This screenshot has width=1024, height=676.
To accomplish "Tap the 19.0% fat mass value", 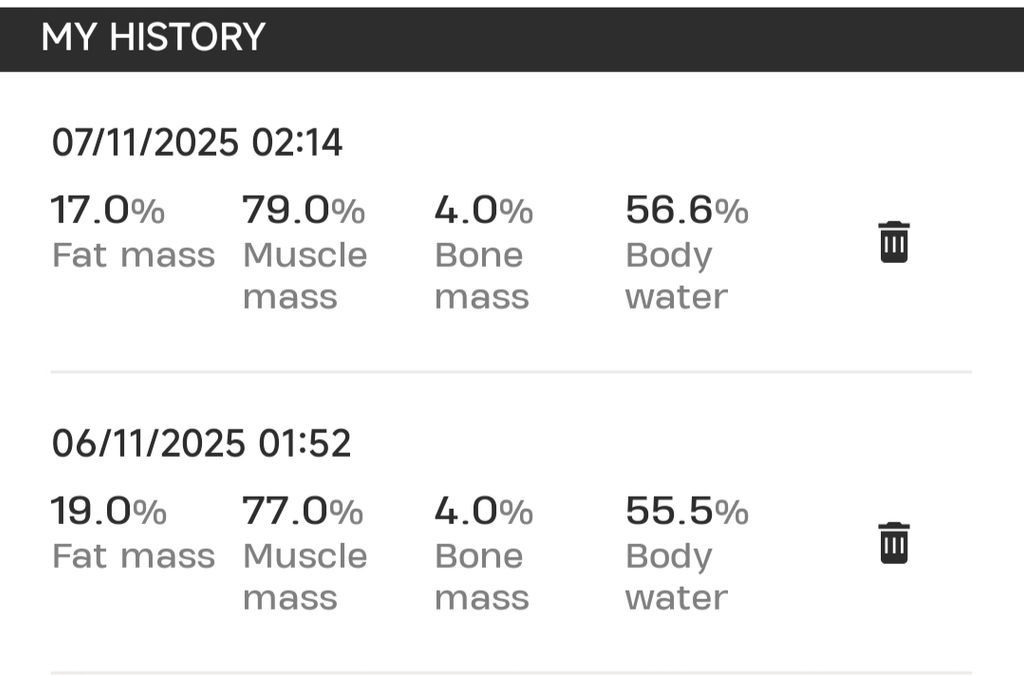I will click(x=108, y=512).
